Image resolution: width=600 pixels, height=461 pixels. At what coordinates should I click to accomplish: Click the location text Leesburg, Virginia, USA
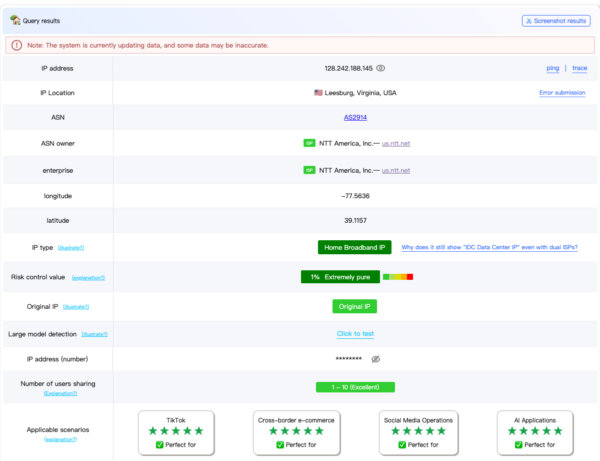click(360, 93)
